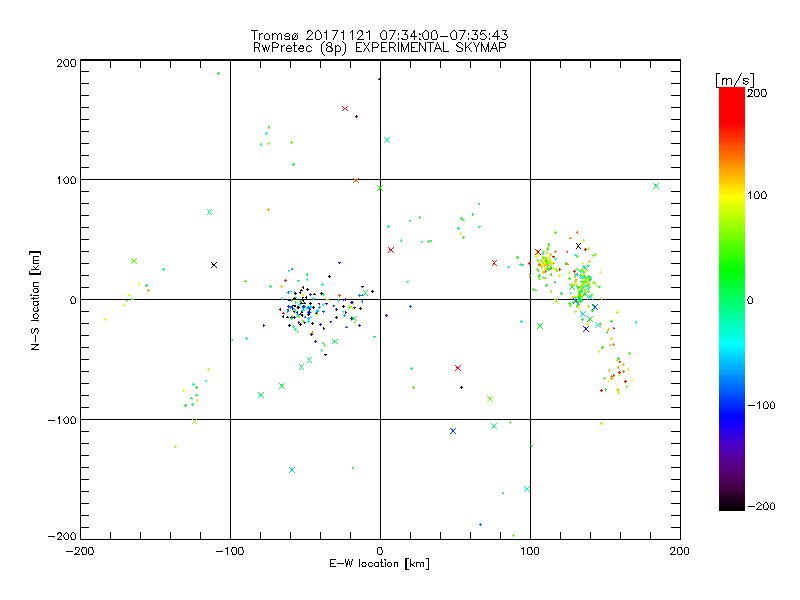Select the "N-S location [km]" axis label
Image resolution: width=800 pixels, height=600 pixels.
(x=35, y=301)
